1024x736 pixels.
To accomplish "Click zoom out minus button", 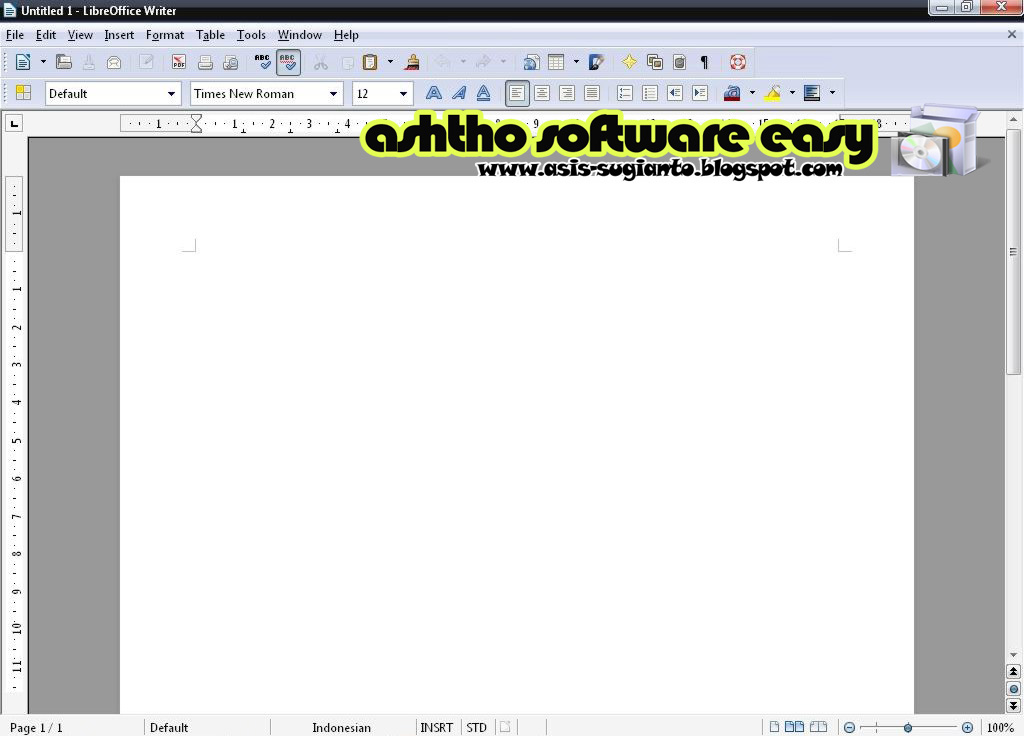I will click(849, 727).
